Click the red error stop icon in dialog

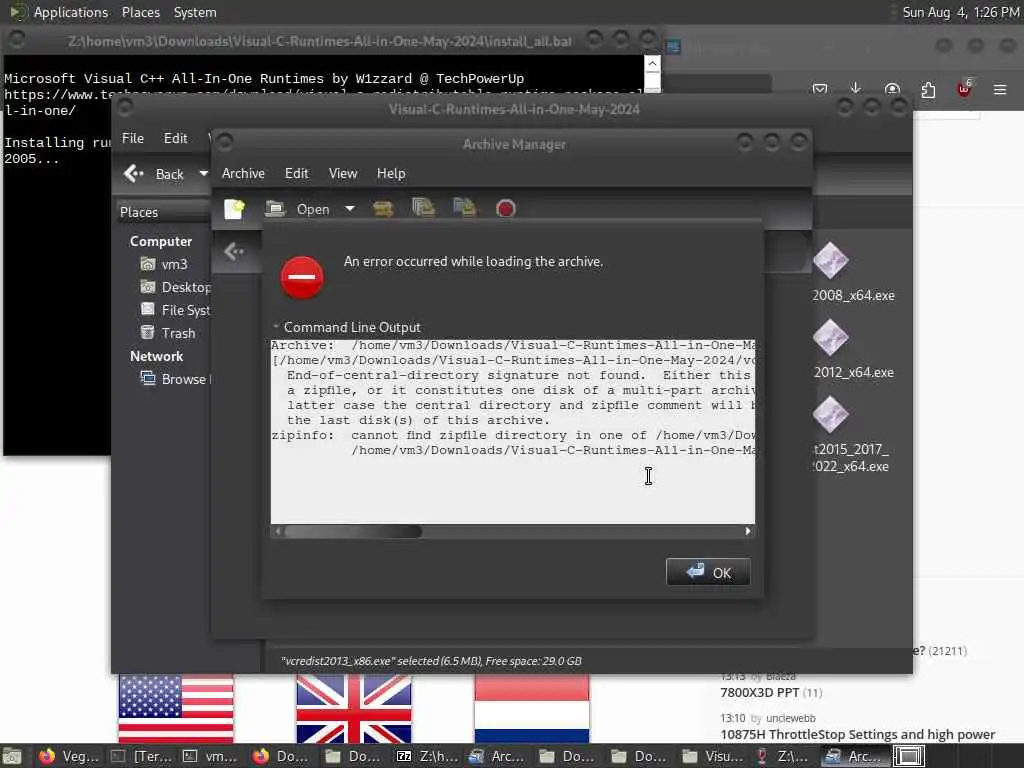[x=302, y=277]
